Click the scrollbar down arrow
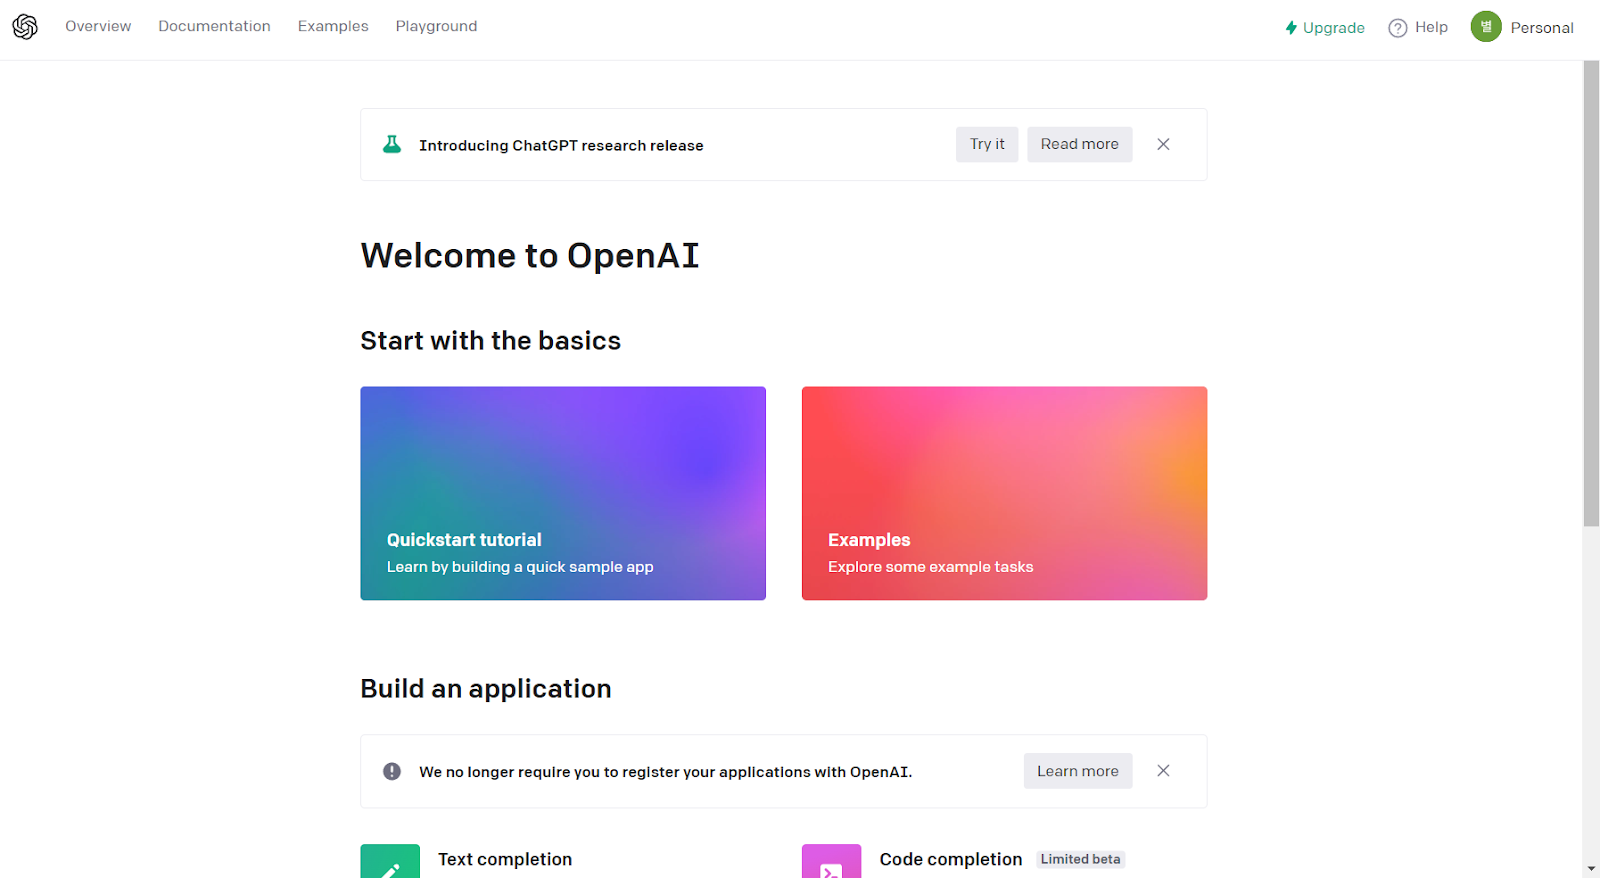 tap(1591, 869)
